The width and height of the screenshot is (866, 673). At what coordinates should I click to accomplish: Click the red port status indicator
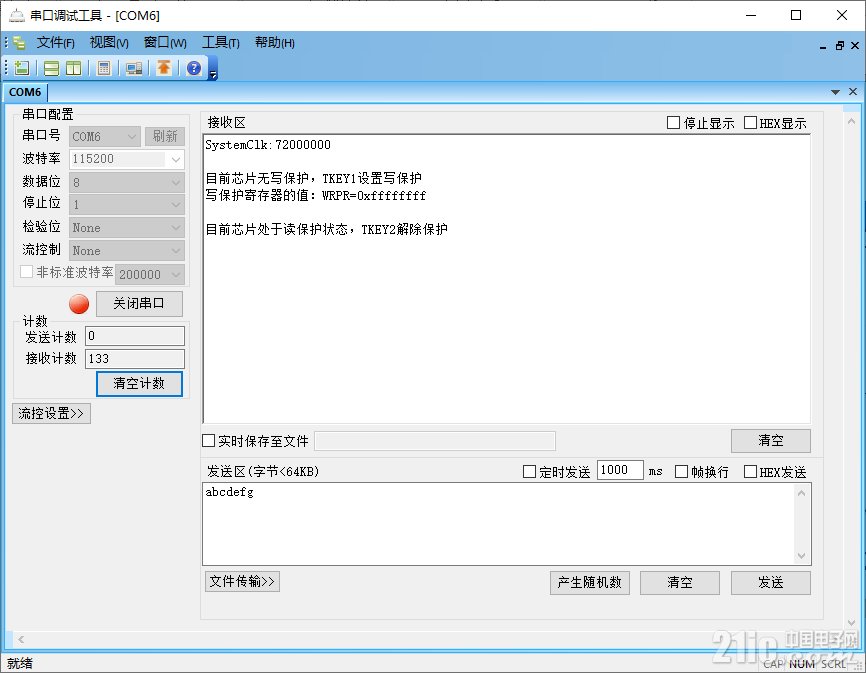(79, 304)
